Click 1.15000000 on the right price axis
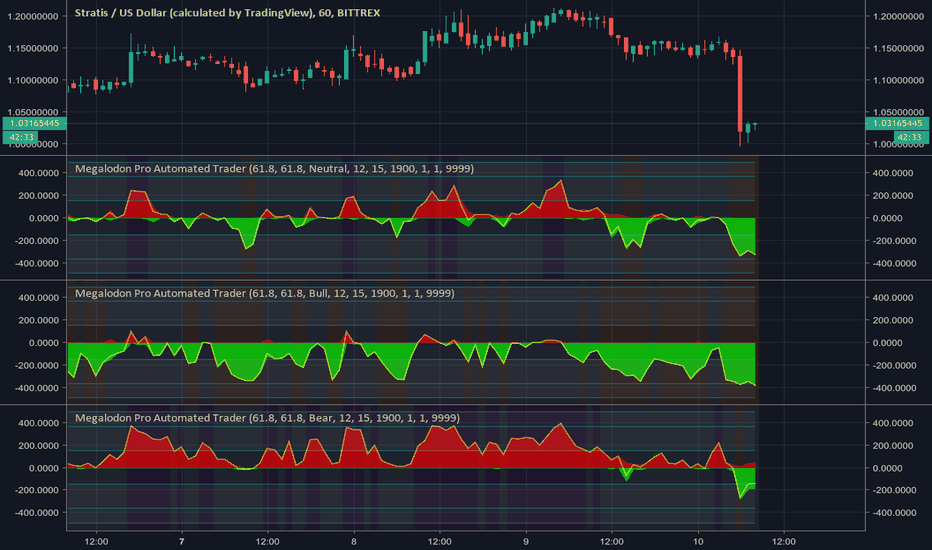This screenshot has height=550, width=932. (x=898, y=48)
